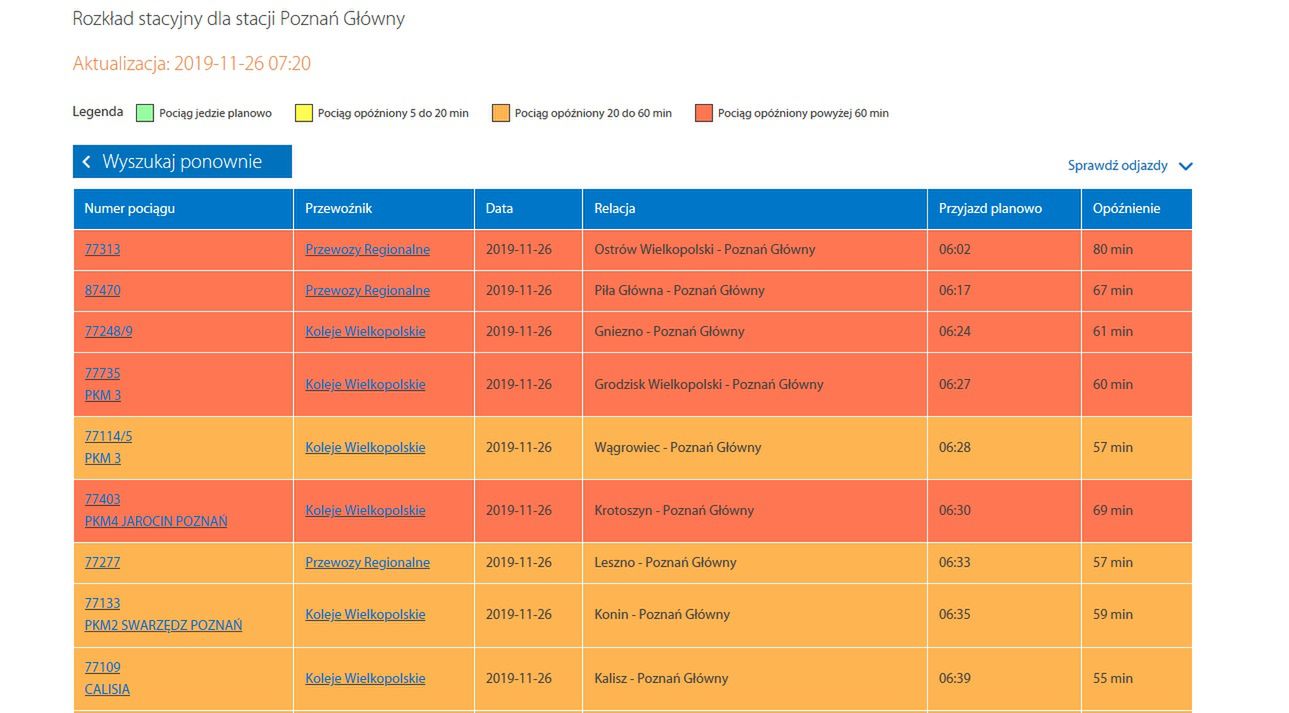1289x713 pixels.
Task: Open the PKM4 JAROCIN POZNAŃ link
Action: pyautogui.click(x=156, y=521)
